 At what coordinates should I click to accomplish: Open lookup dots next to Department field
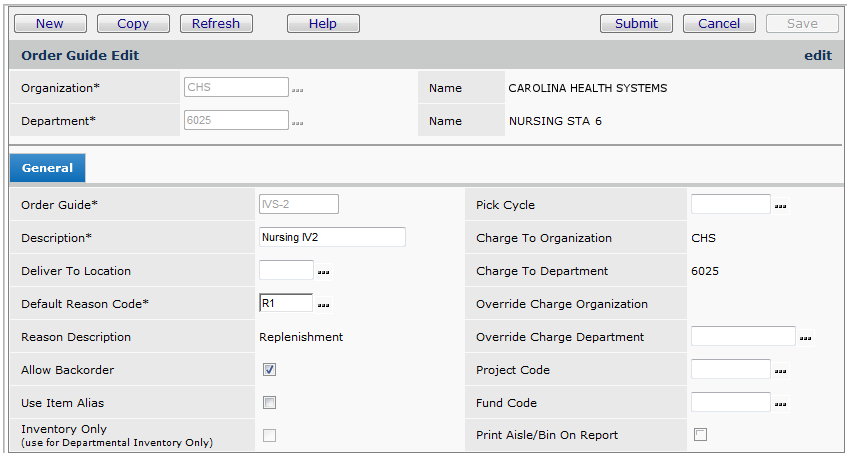pos(297,123)
